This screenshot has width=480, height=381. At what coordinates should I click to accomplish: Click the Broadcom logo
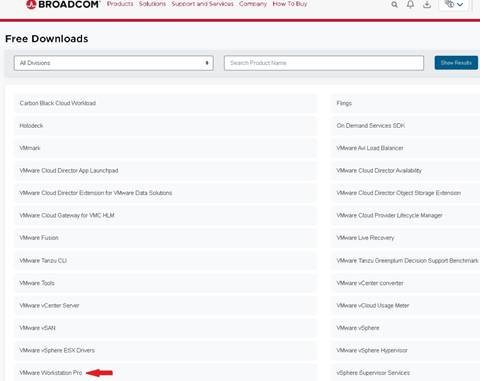tap(63, 4)
